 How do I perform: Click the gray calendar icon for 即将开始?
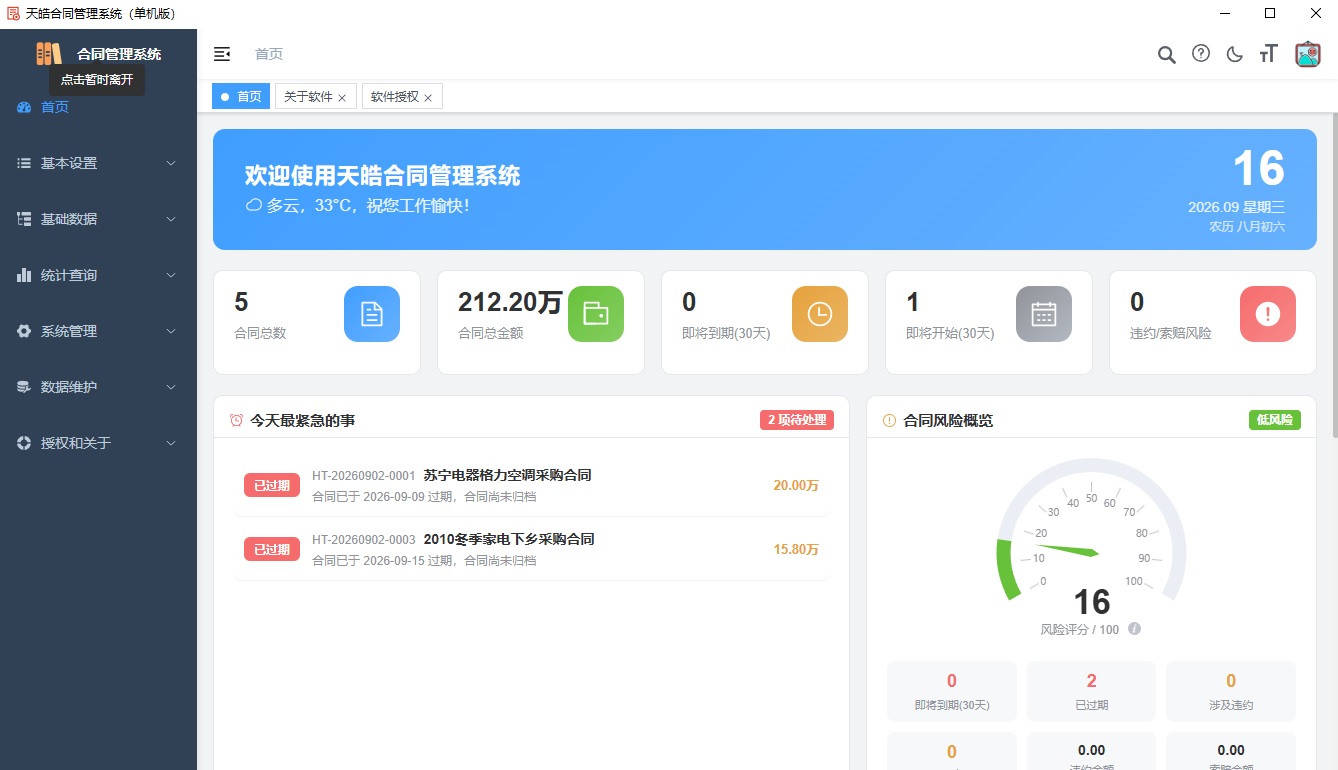[x=1044, y=314]
